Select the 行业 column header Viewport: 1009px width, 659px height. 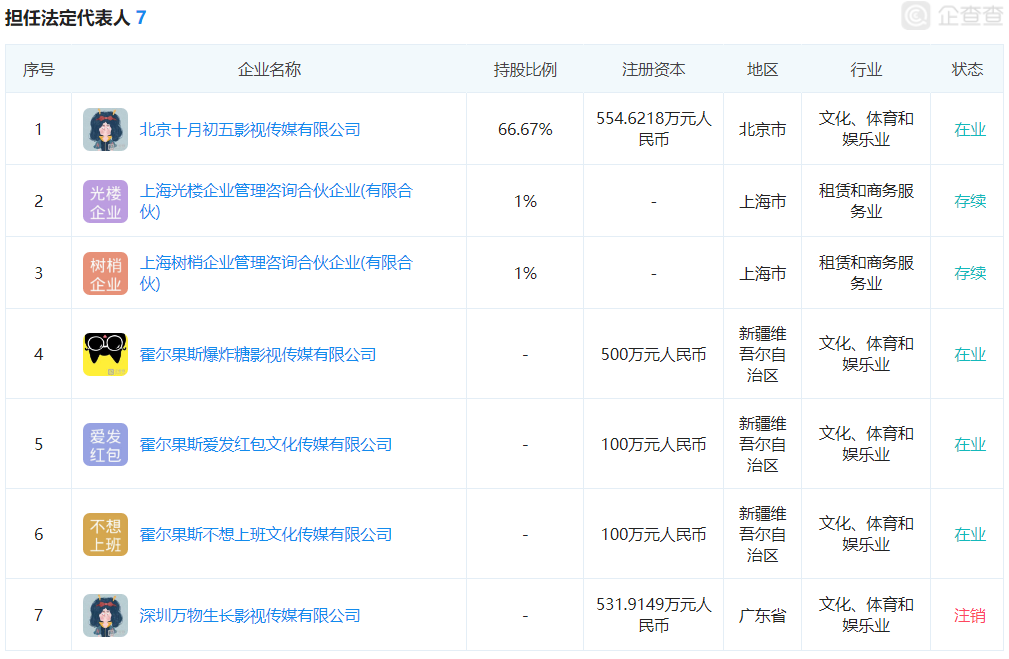click(x=866, y=70)
